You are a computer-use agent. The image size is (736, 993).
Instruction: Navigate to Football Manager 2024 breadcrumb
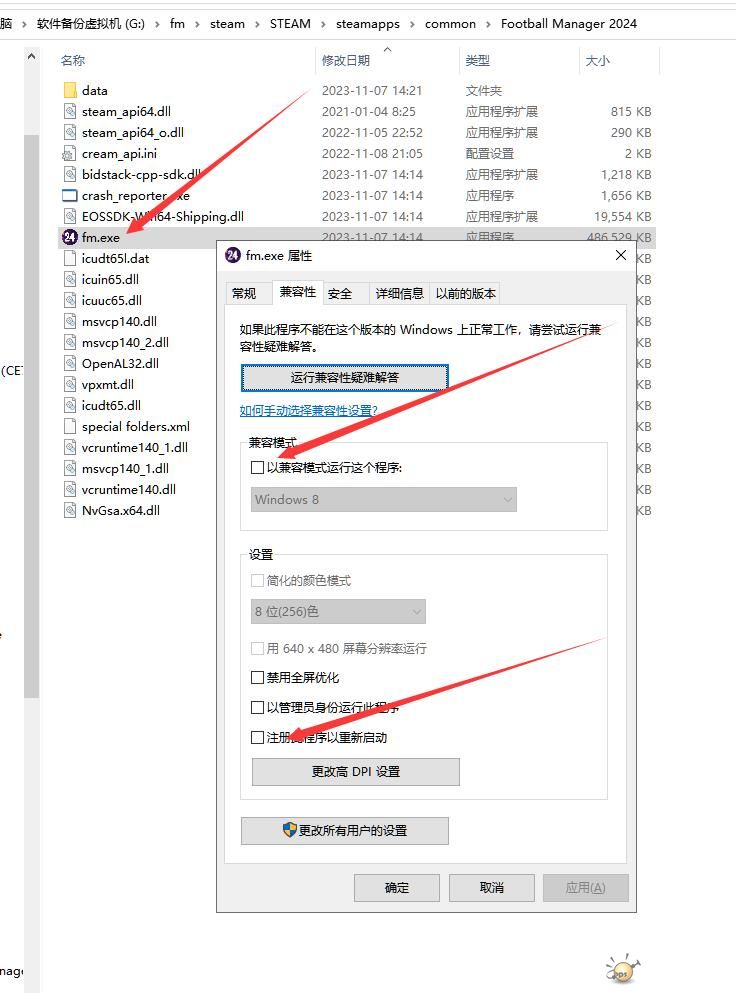(569, 24)
